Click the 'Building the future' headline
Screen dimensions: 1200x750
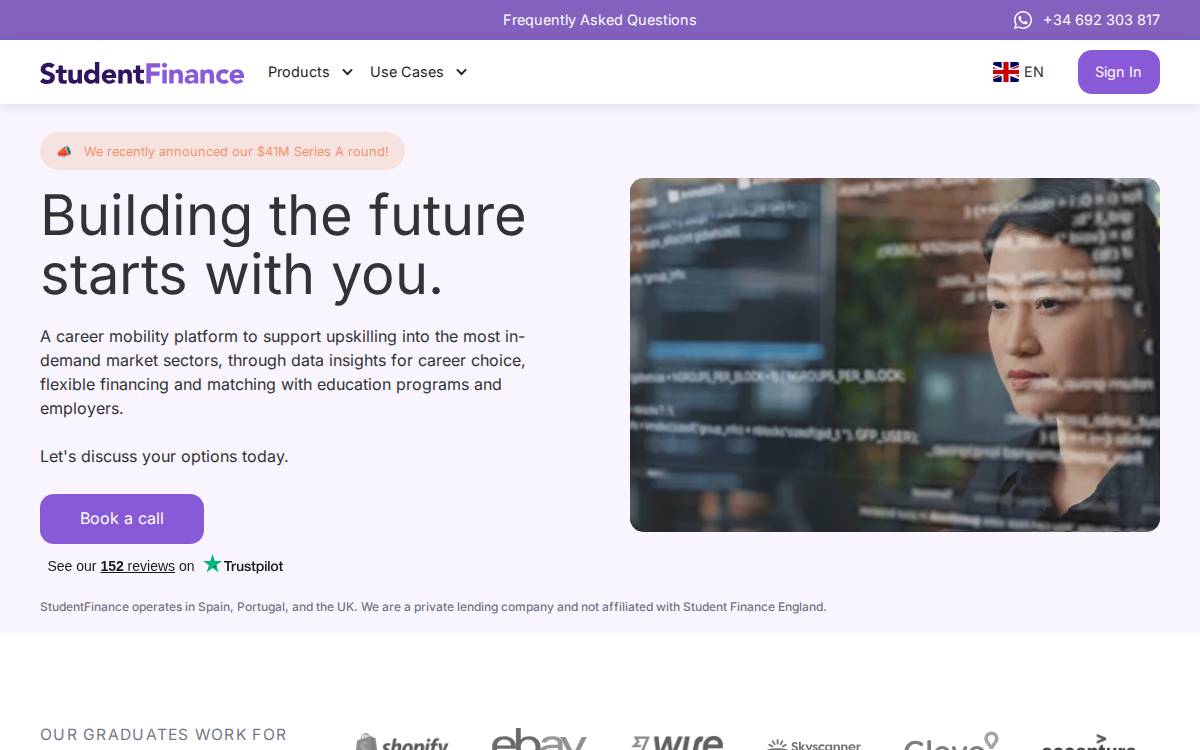283,244
